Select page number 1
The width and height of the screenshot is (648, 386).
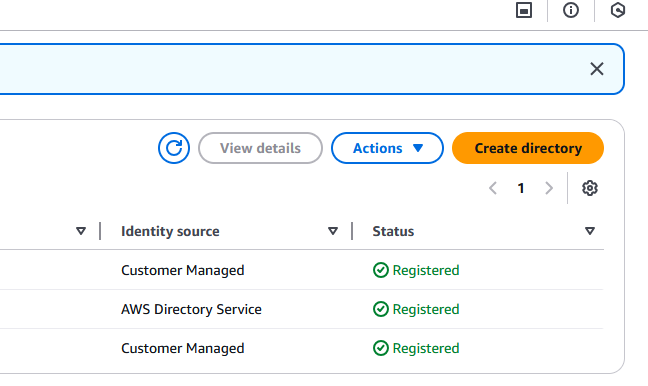521,188
